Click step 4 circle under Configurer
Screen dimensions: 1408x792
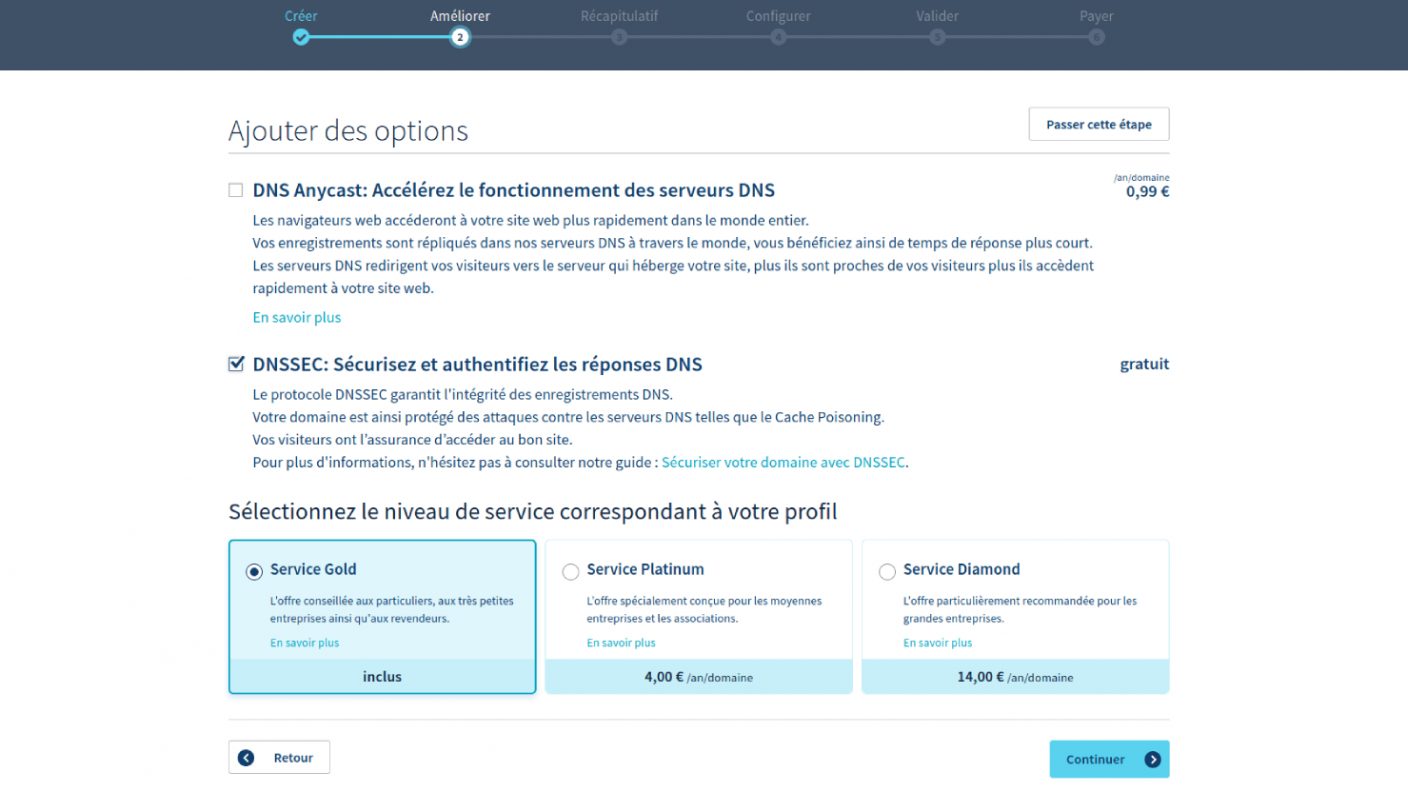tap(778, 37)
